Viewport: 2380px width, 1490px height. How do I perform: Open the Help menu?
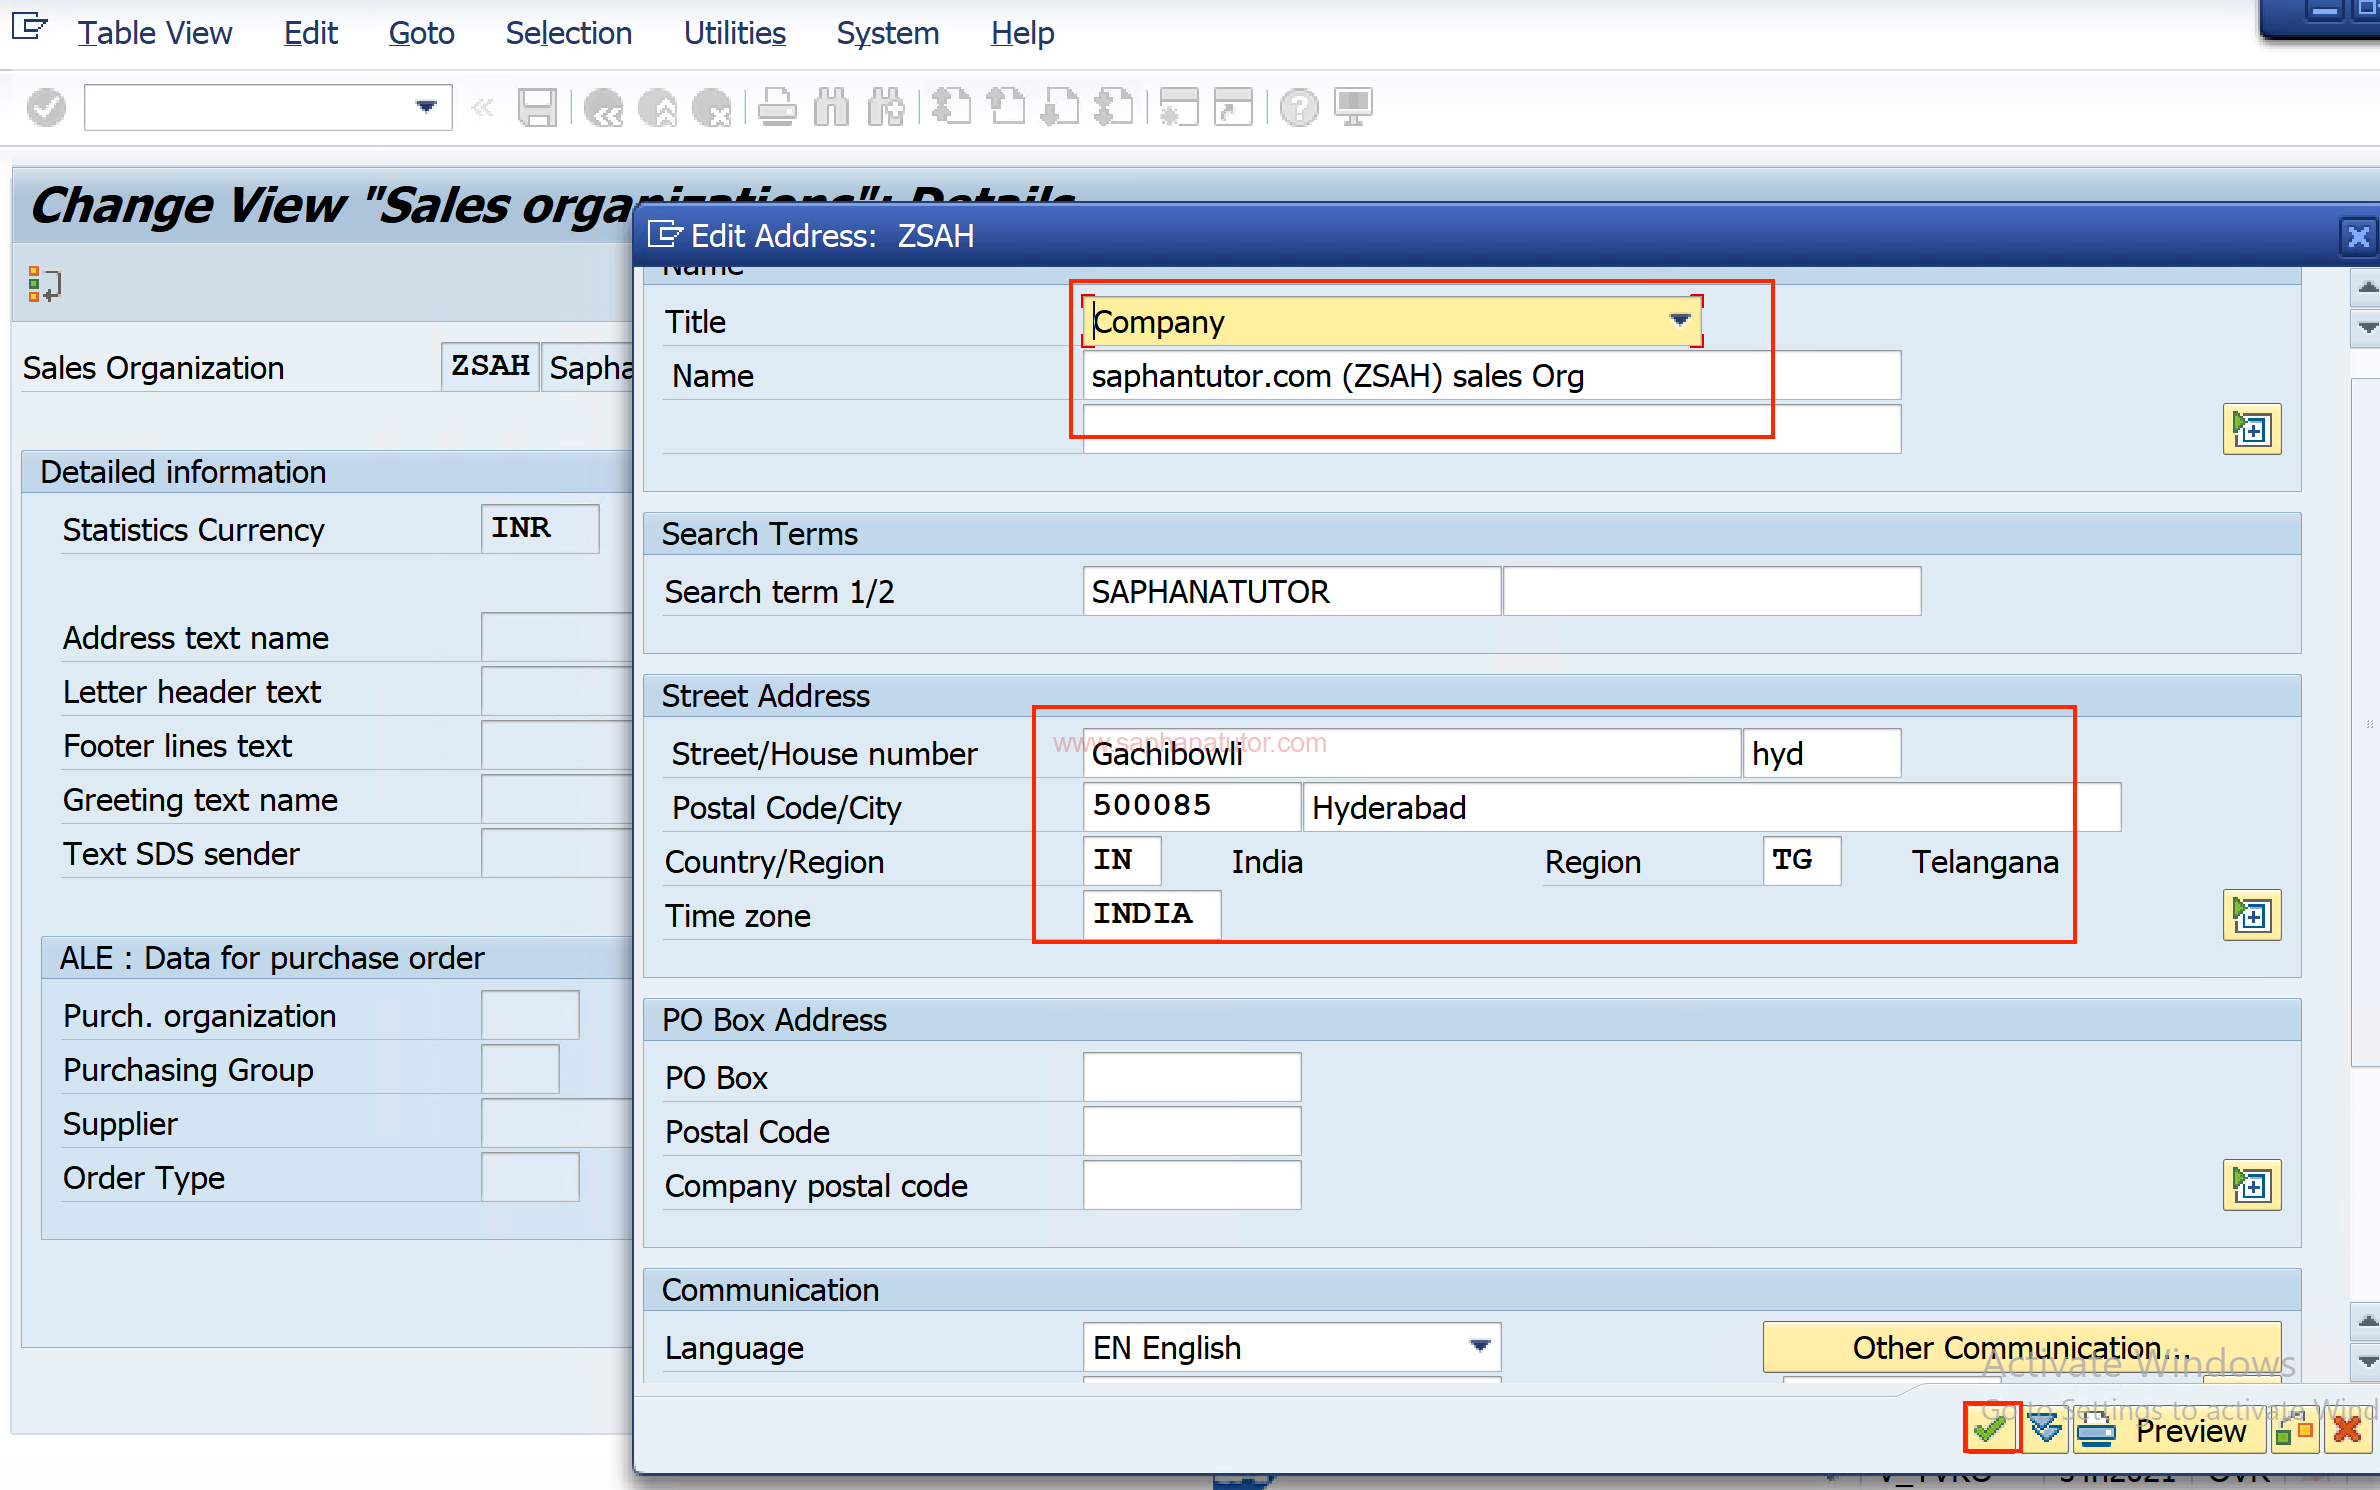[1022, 33]
